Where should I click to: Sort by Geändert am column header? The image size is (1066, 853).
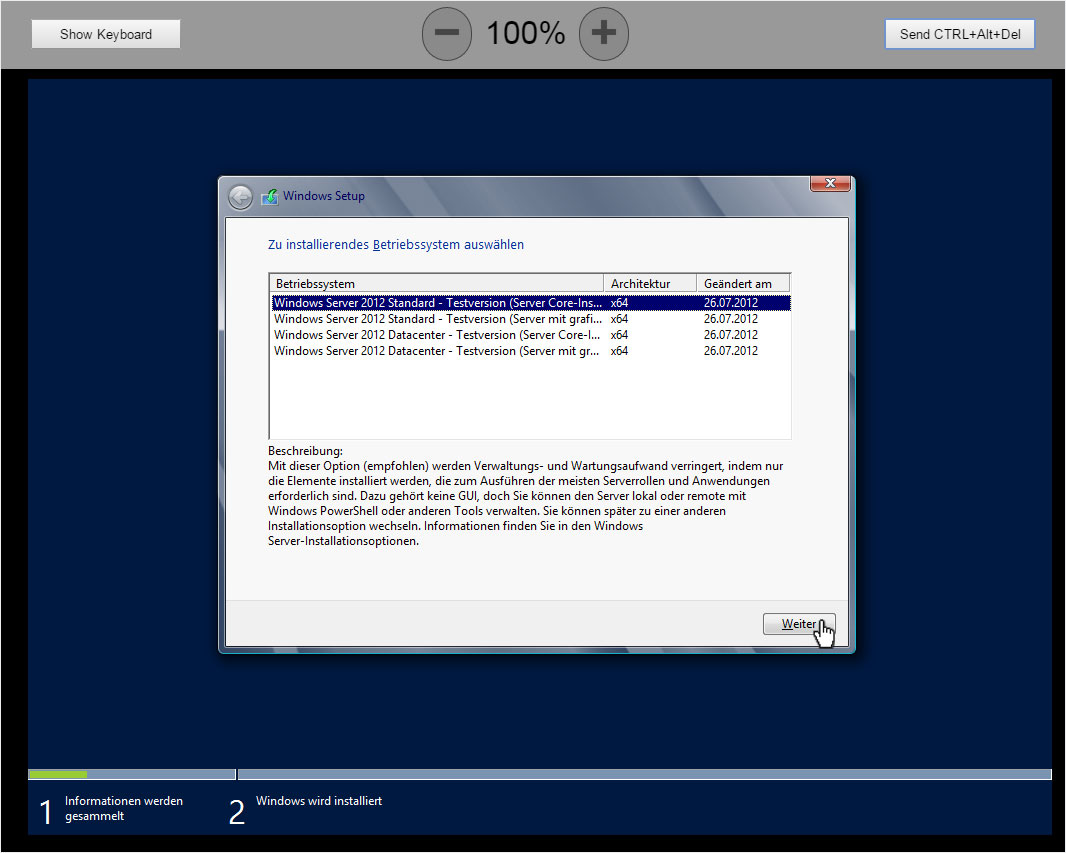point(743,283)
